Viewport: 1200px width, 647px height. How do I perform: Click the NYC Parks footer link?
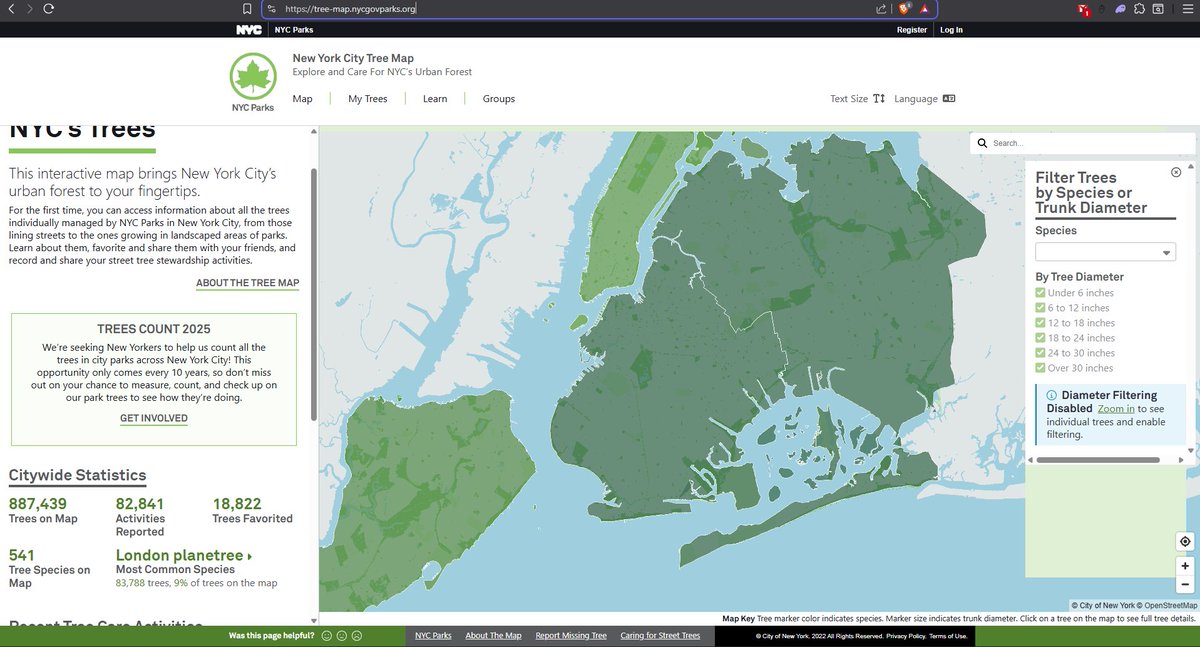click(433, 636)
